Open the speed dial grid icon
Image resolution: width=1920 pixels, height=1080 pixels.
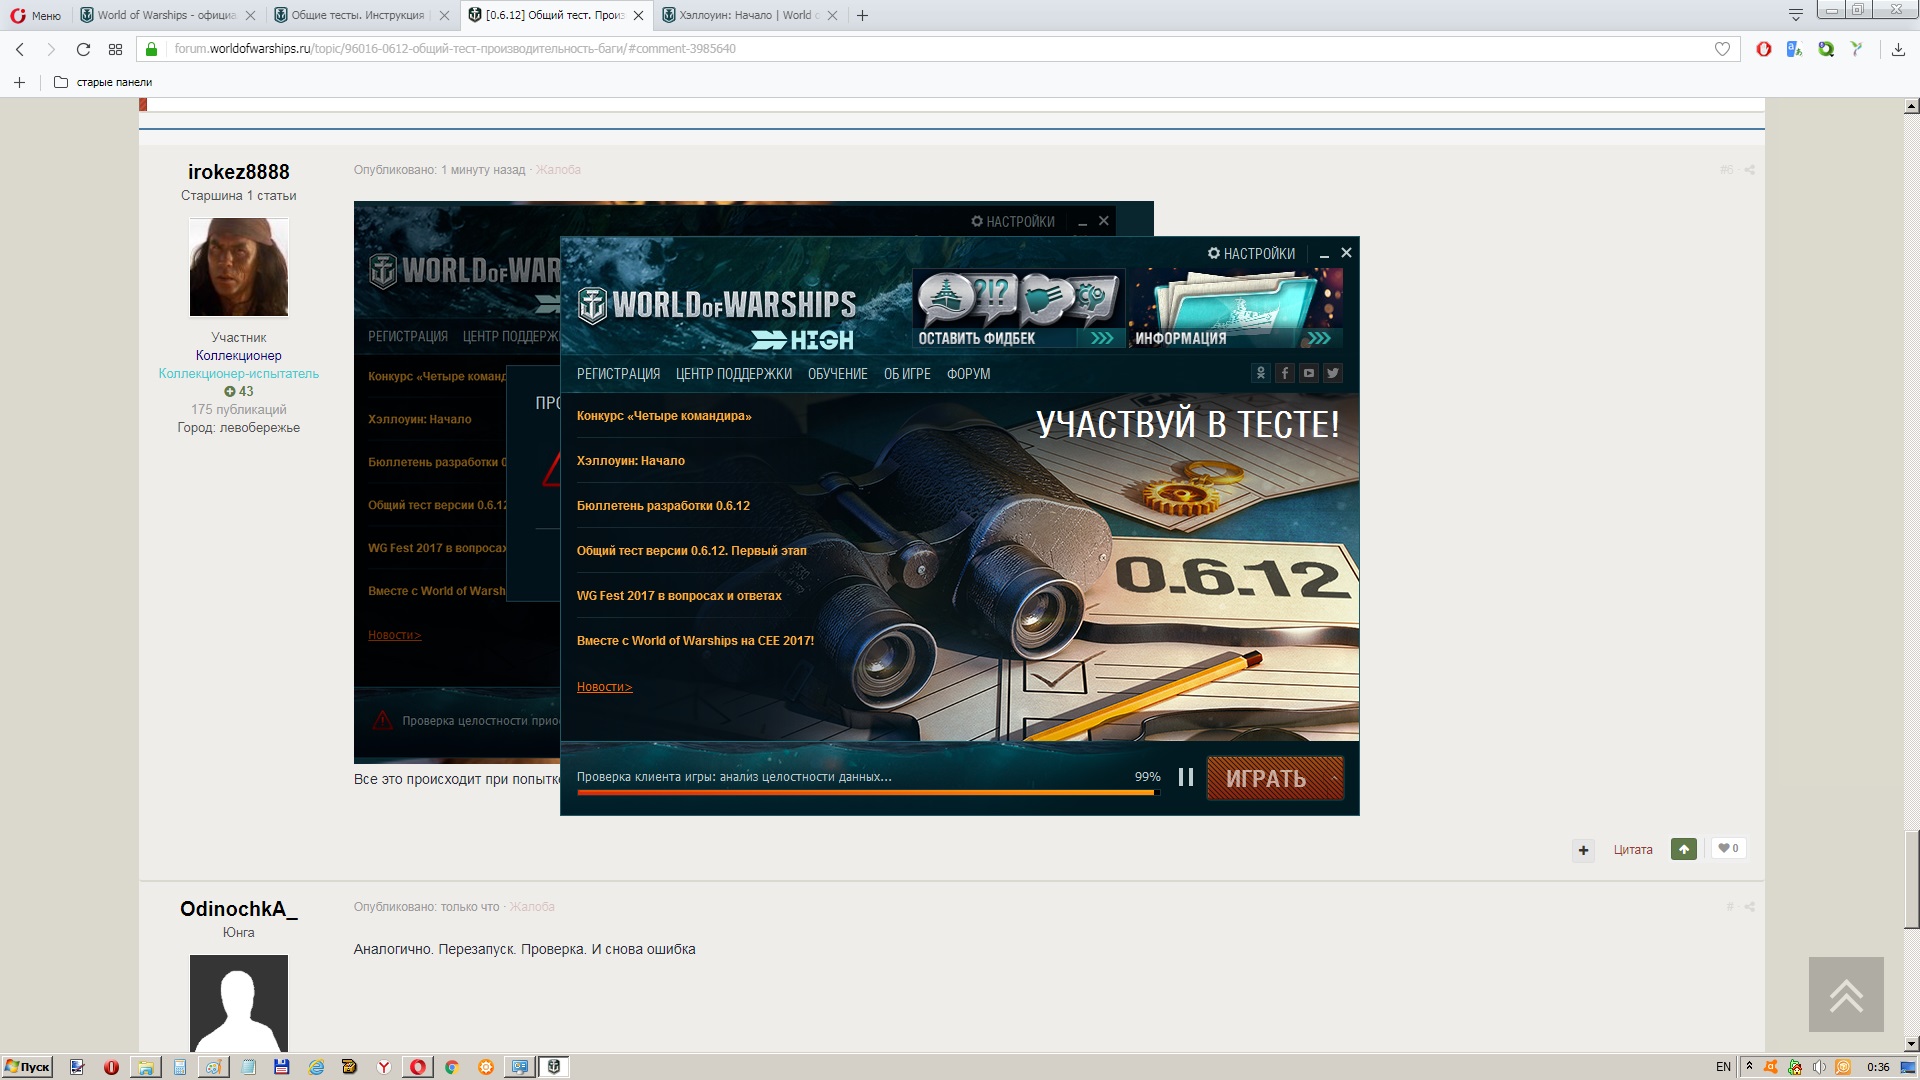coord(115,49)
